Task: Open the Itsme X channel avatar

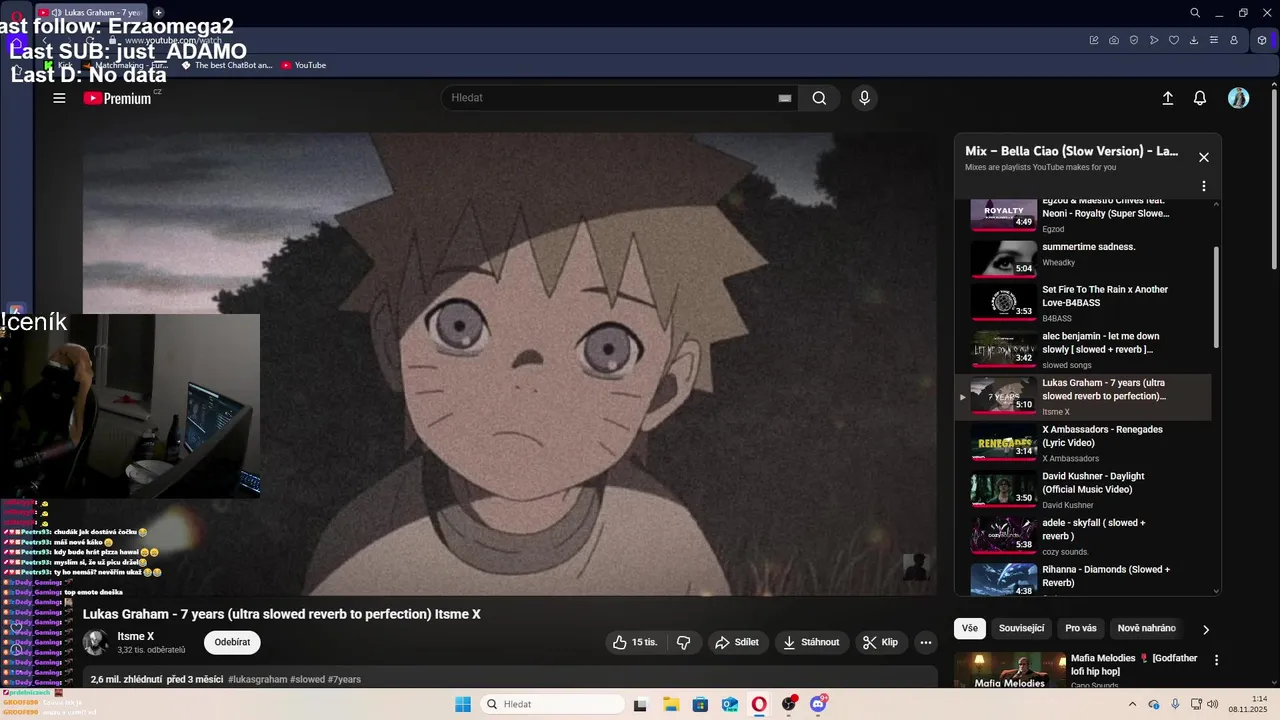Action: 96,642
